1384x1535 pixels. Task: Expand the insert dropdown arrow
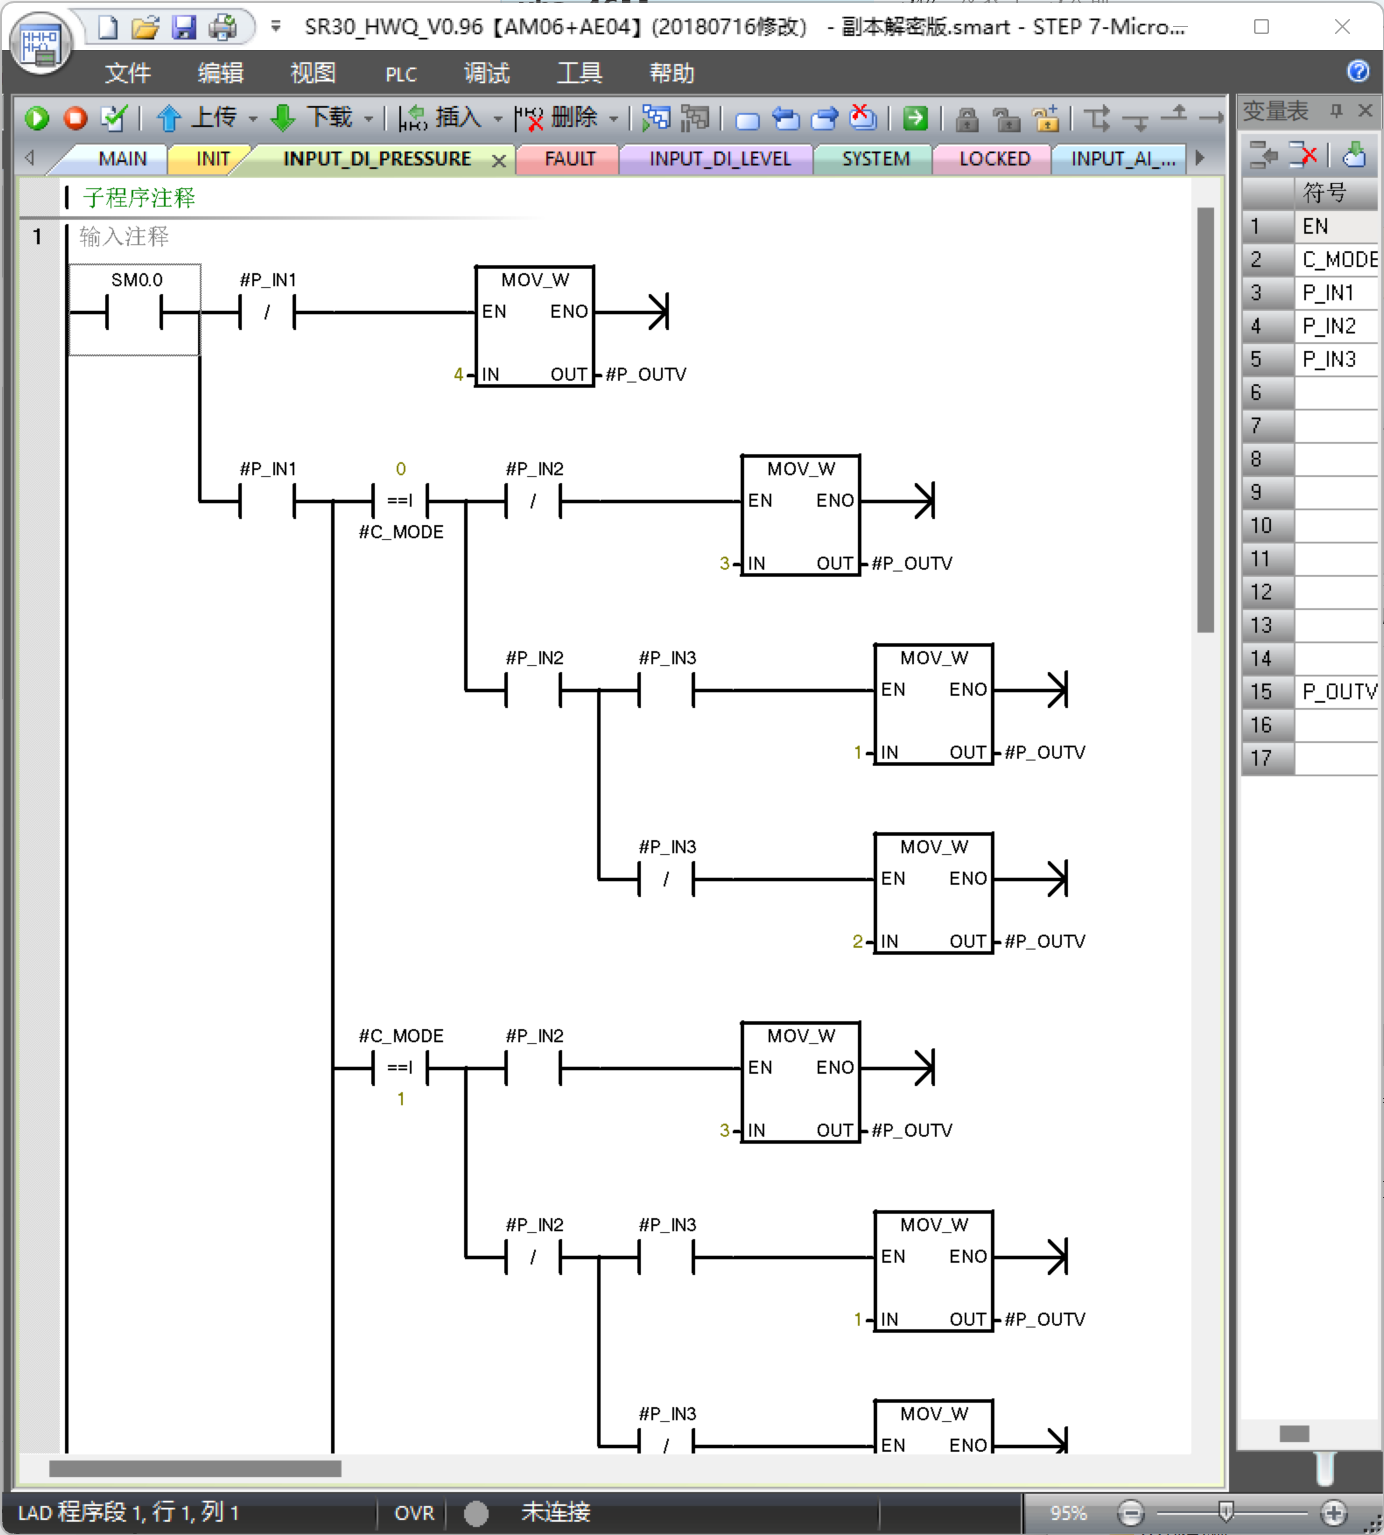497,119
